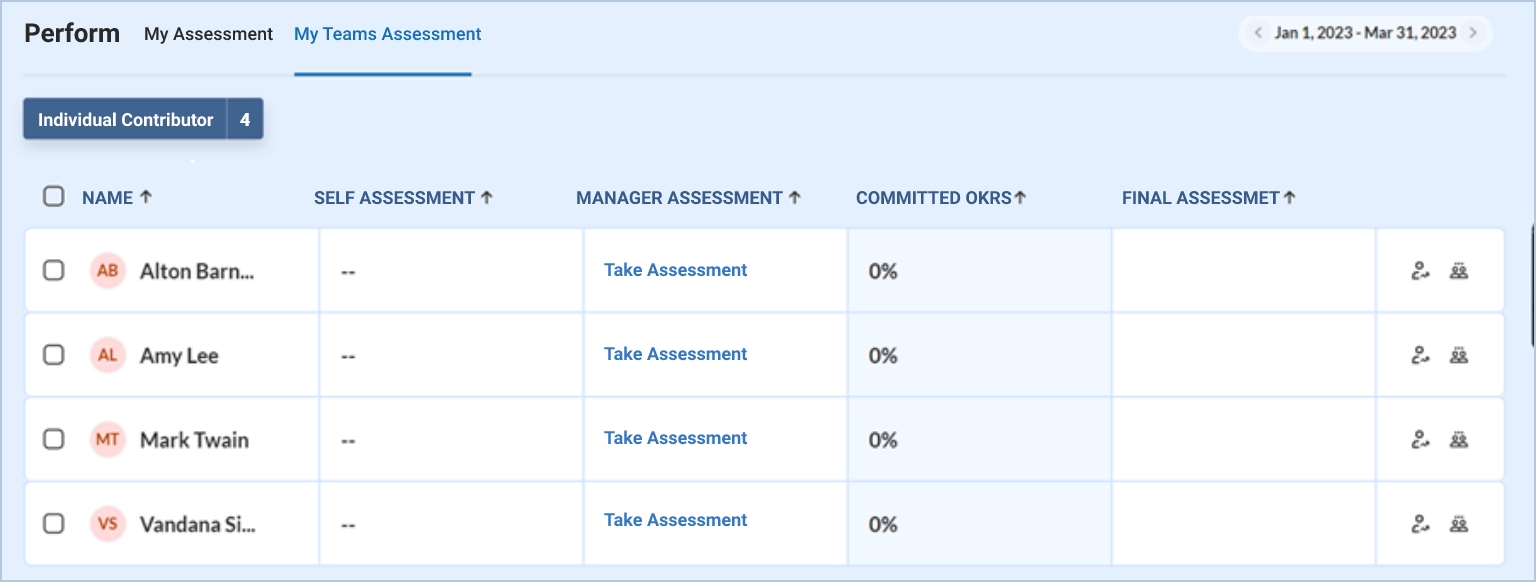This screenshot has width=1536, height=582.
Task: Sort by Self Assessment column arrow
Action: pos(487,198)
